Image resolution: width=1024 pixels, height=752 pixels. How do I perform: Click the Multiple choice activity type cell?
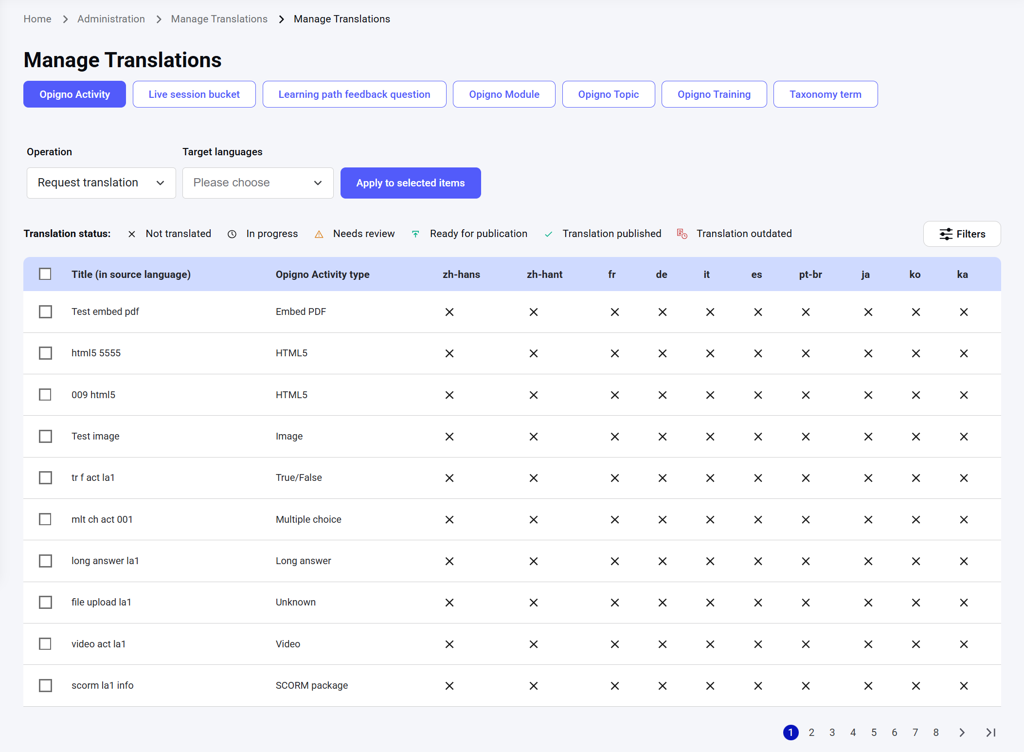[308, 520]
